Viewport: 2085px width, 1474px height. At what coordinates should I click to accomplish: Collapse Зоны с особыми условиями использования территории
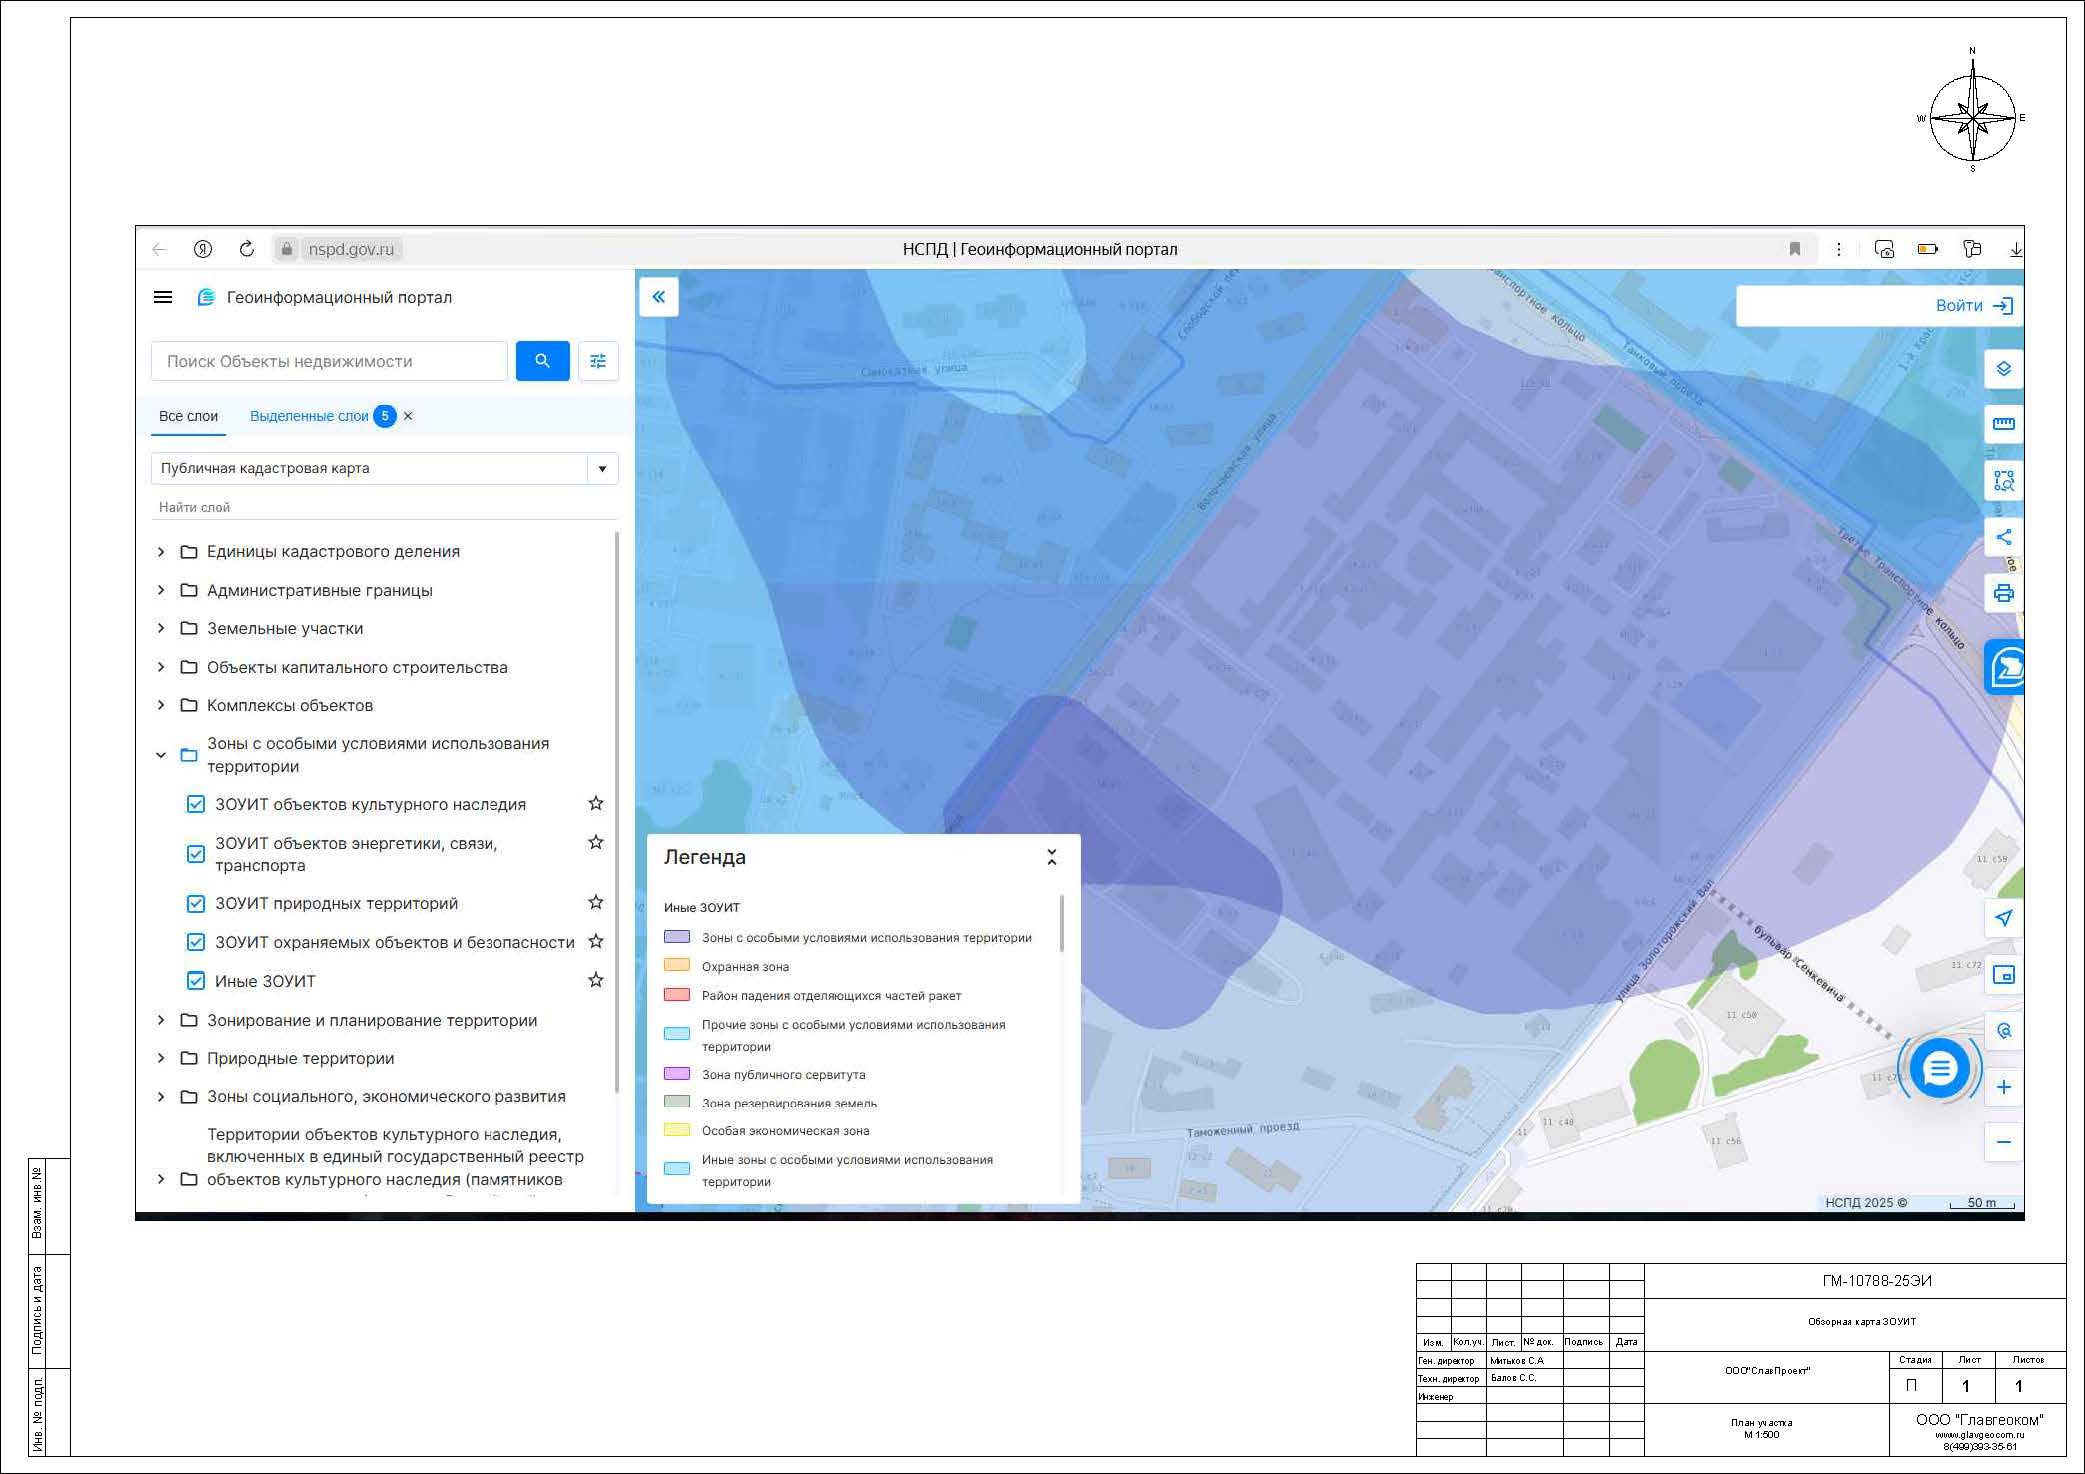(161, 755)
